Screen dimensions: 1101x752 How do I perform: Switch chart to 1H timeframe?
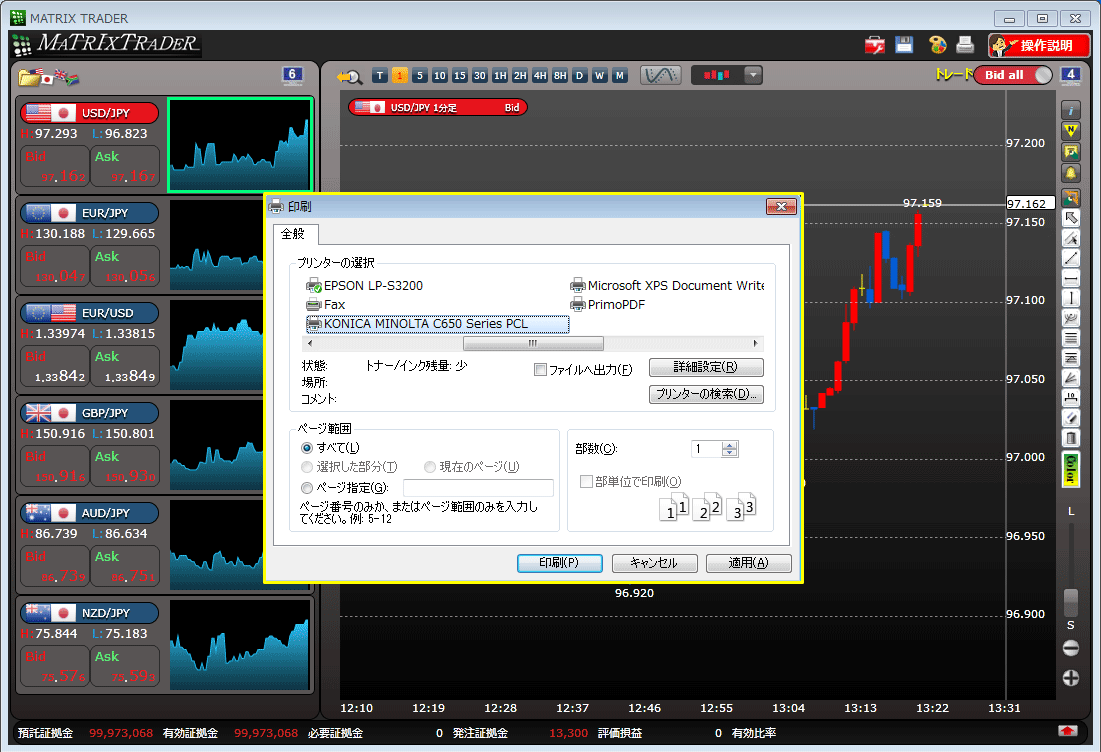500,76
